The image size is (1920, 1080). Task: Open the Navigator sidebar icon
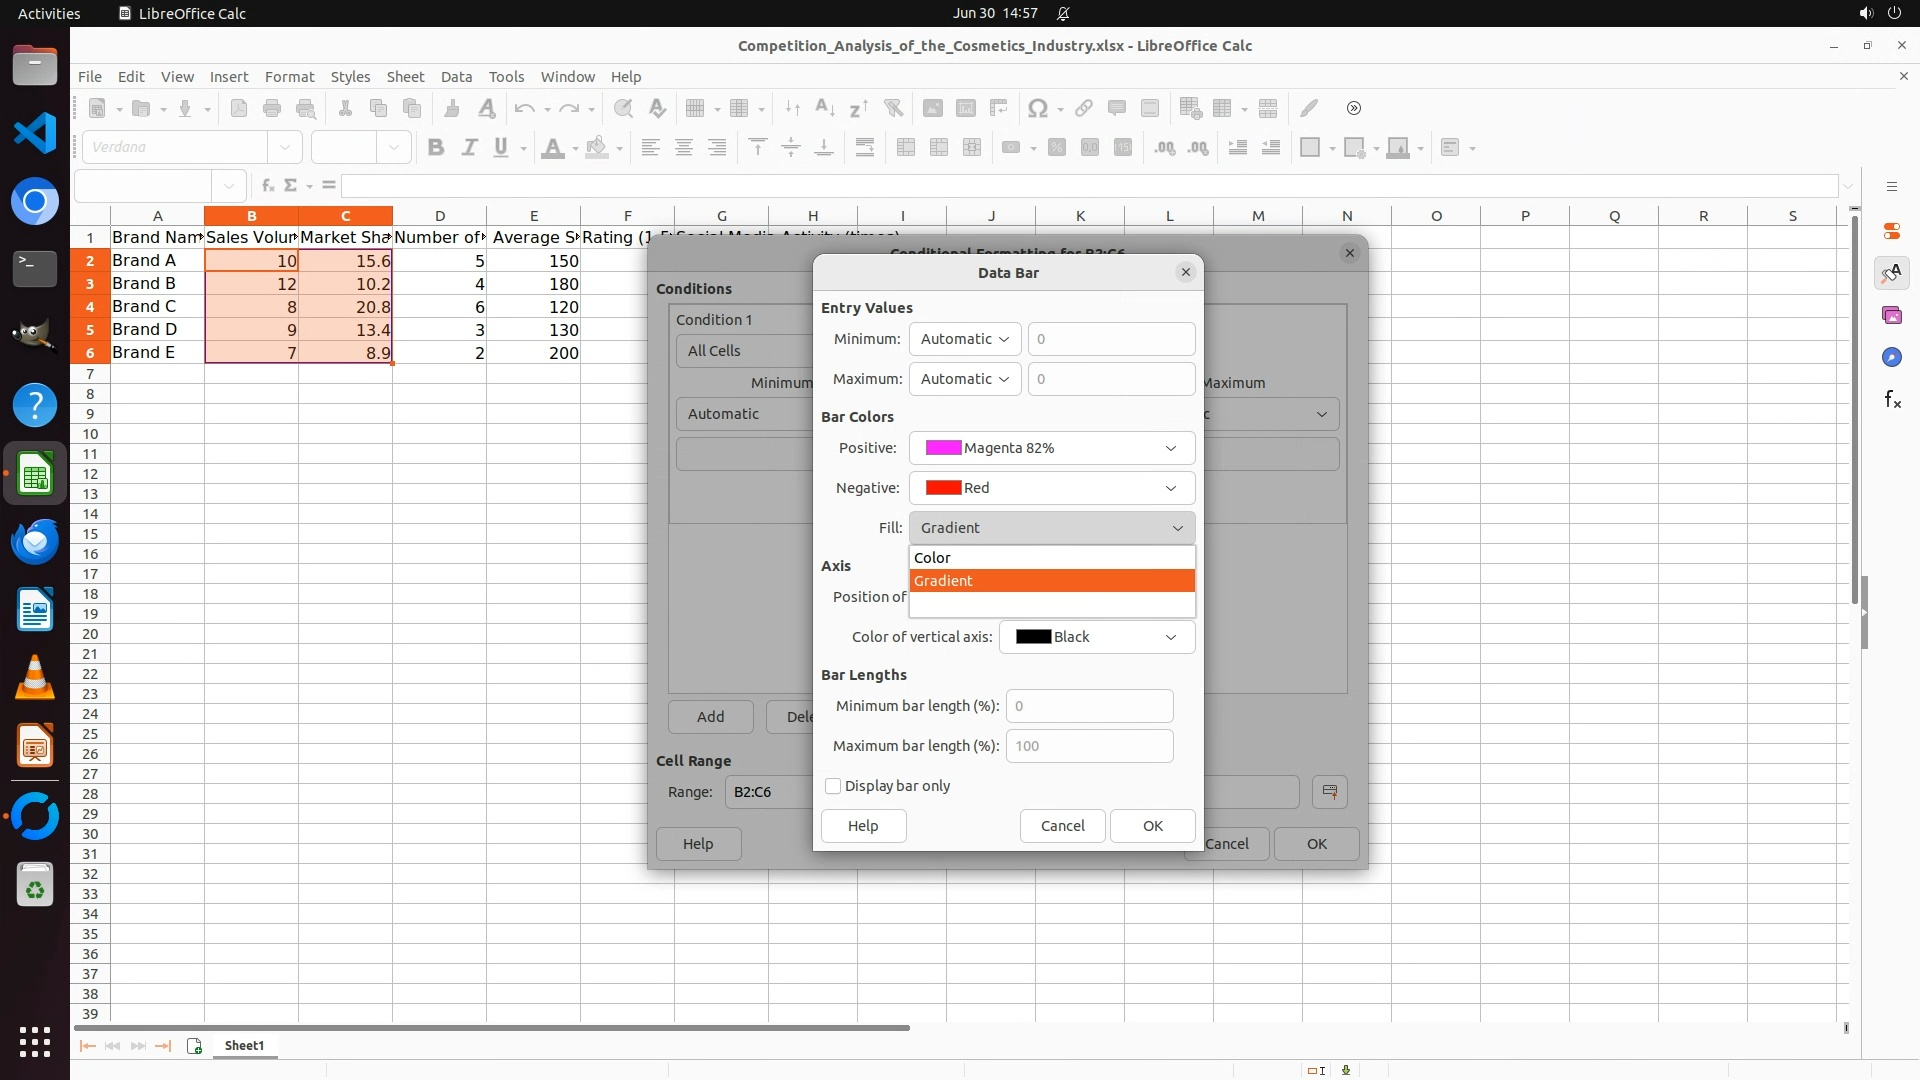point(1892,358)
